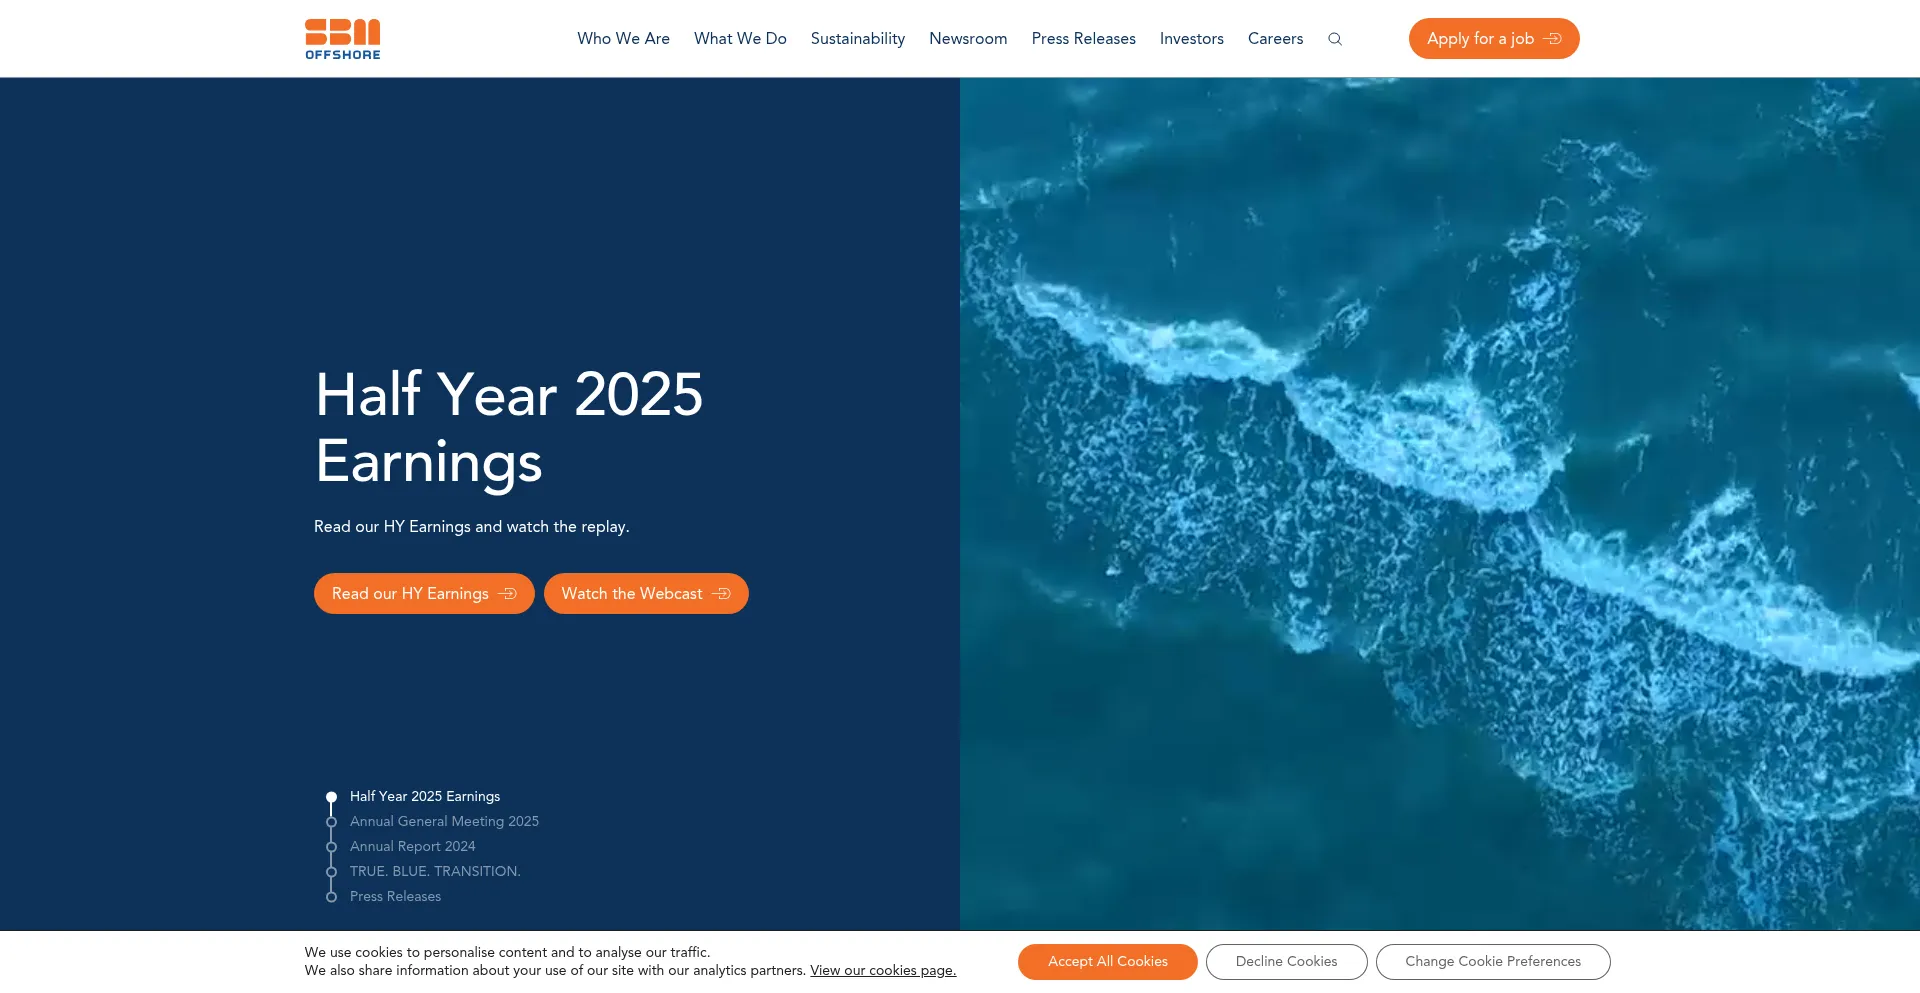1920x993 pixels.
Task: Expand the Newsroom navigation item
Action: 967,39
